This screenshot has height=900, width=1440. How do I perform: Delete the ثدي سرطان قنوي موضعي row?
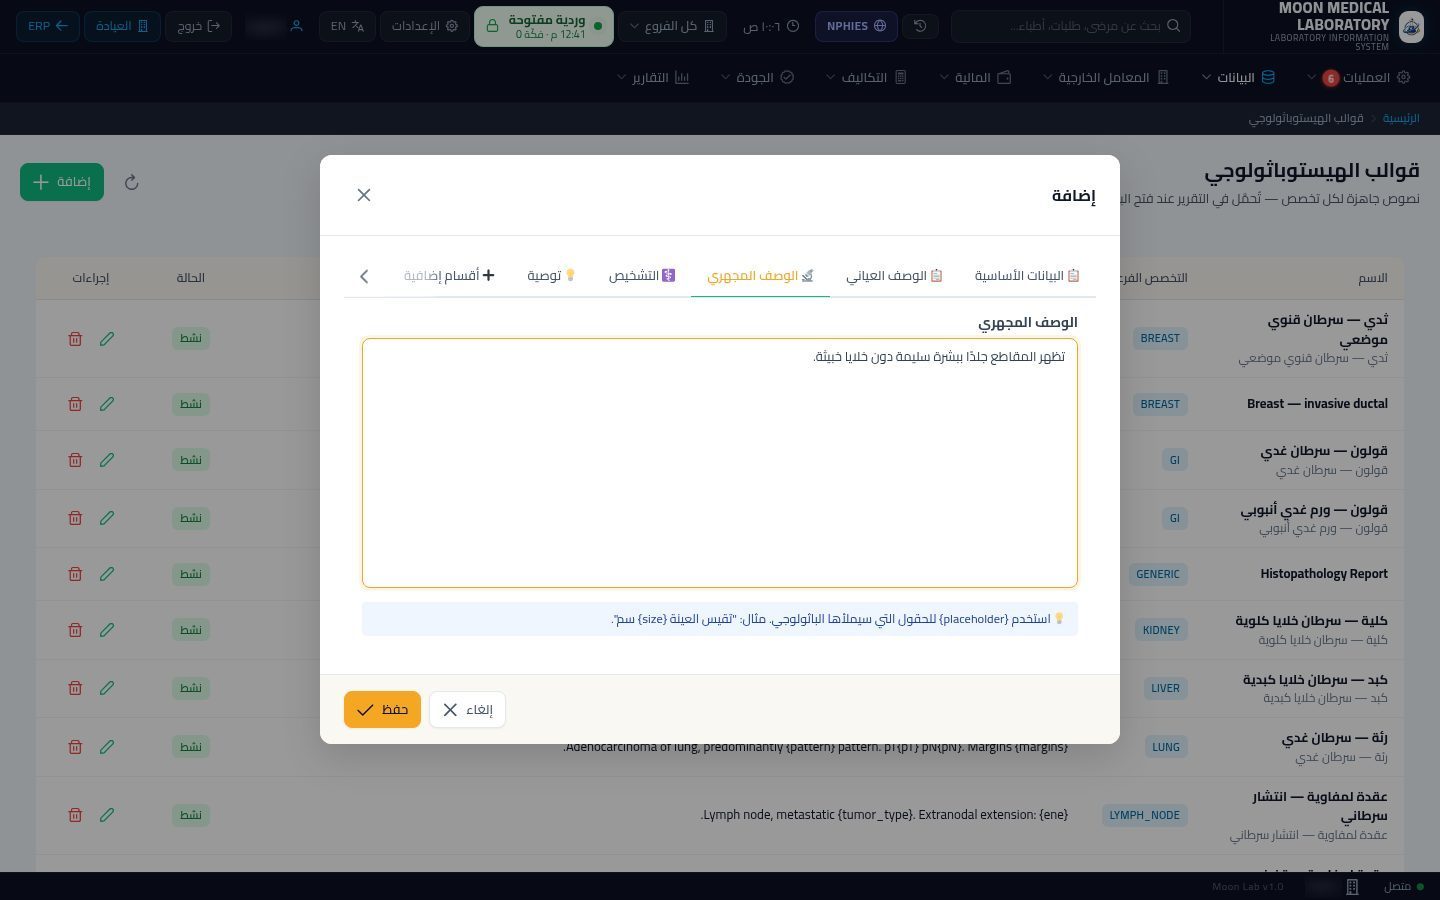[75, 339]
